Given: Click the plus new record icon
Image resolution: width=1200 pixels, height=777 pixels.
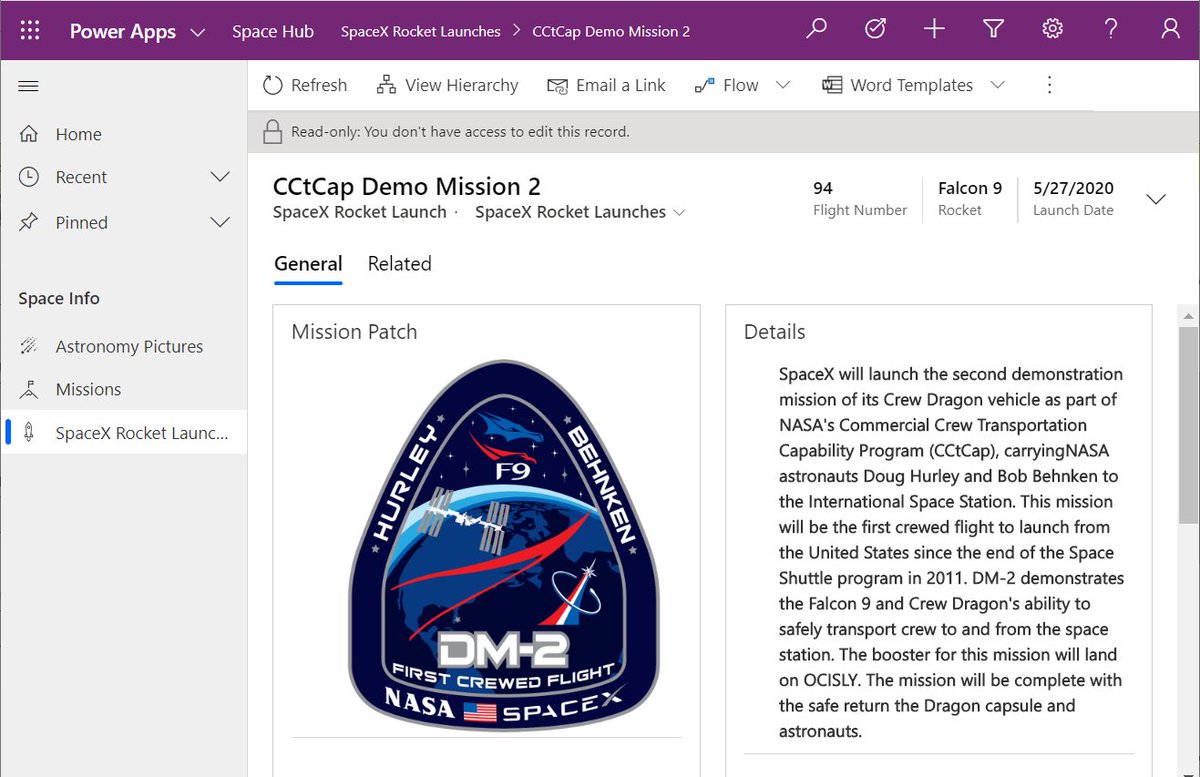Looking at the screenshot, I should (934, 30).
